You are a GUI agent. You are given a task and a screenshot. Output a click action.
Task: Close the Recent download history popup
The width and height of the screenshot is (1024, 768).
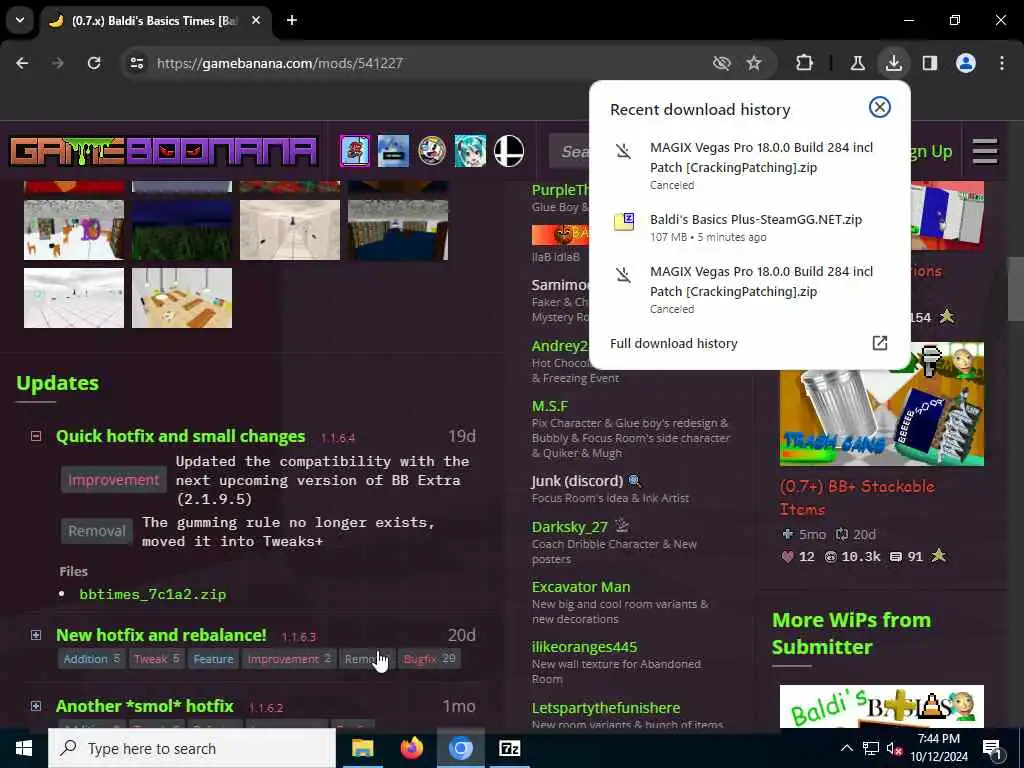[880, 107]
